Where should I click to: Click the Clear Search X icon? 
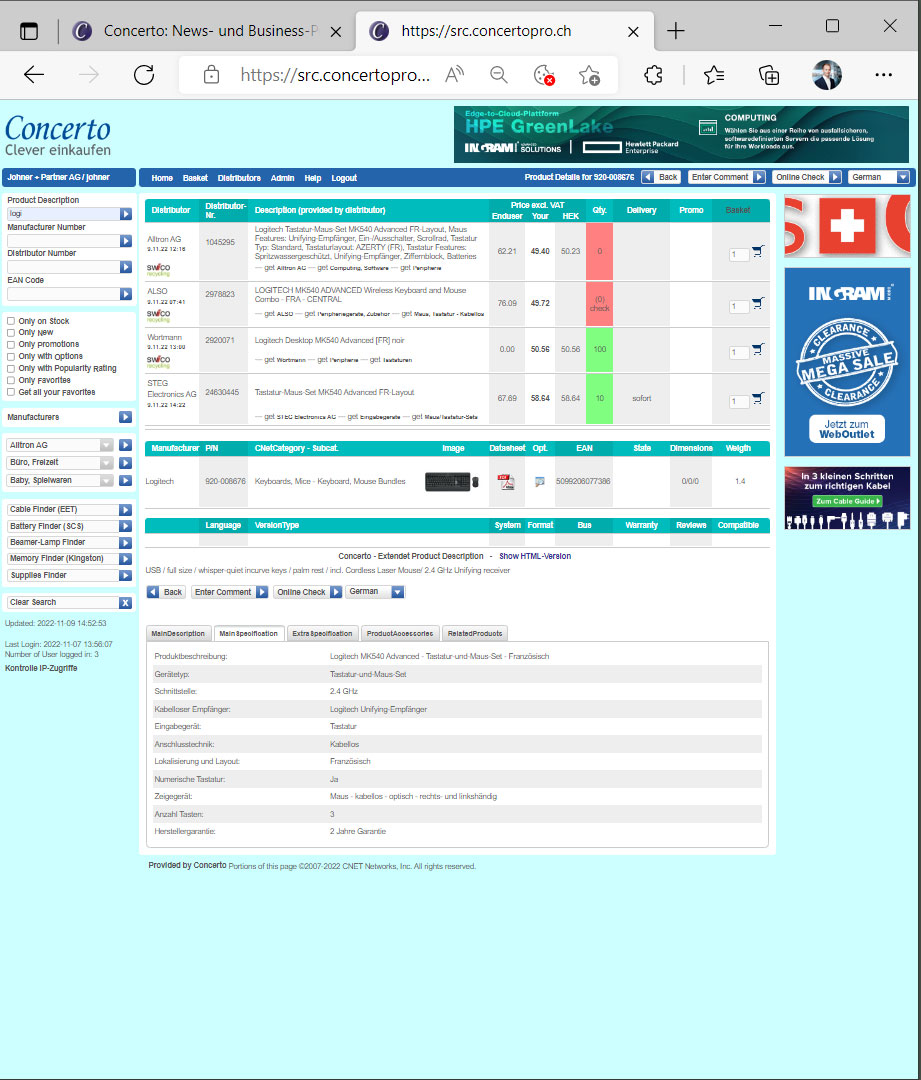[x=125, y=603]
